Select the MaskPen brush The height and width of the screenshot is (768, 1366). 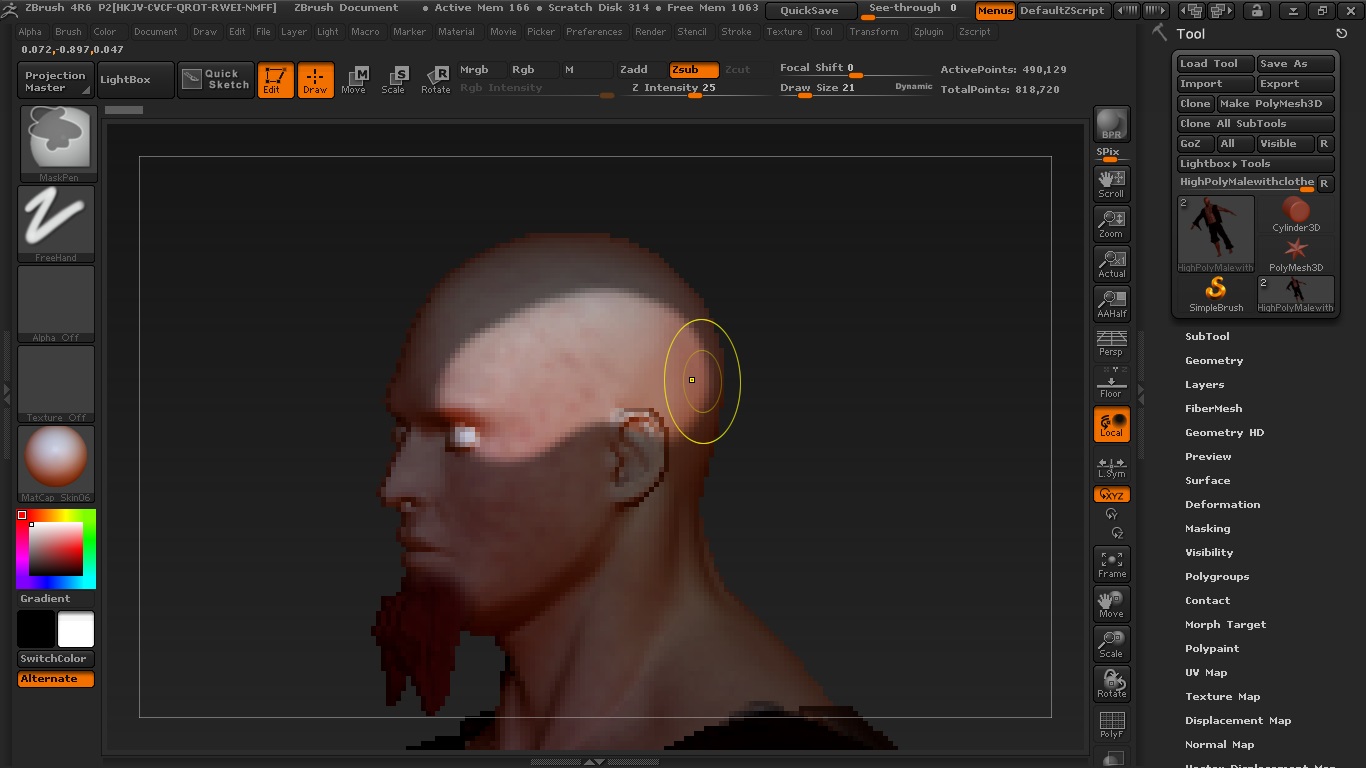click(x=55, y=140)
